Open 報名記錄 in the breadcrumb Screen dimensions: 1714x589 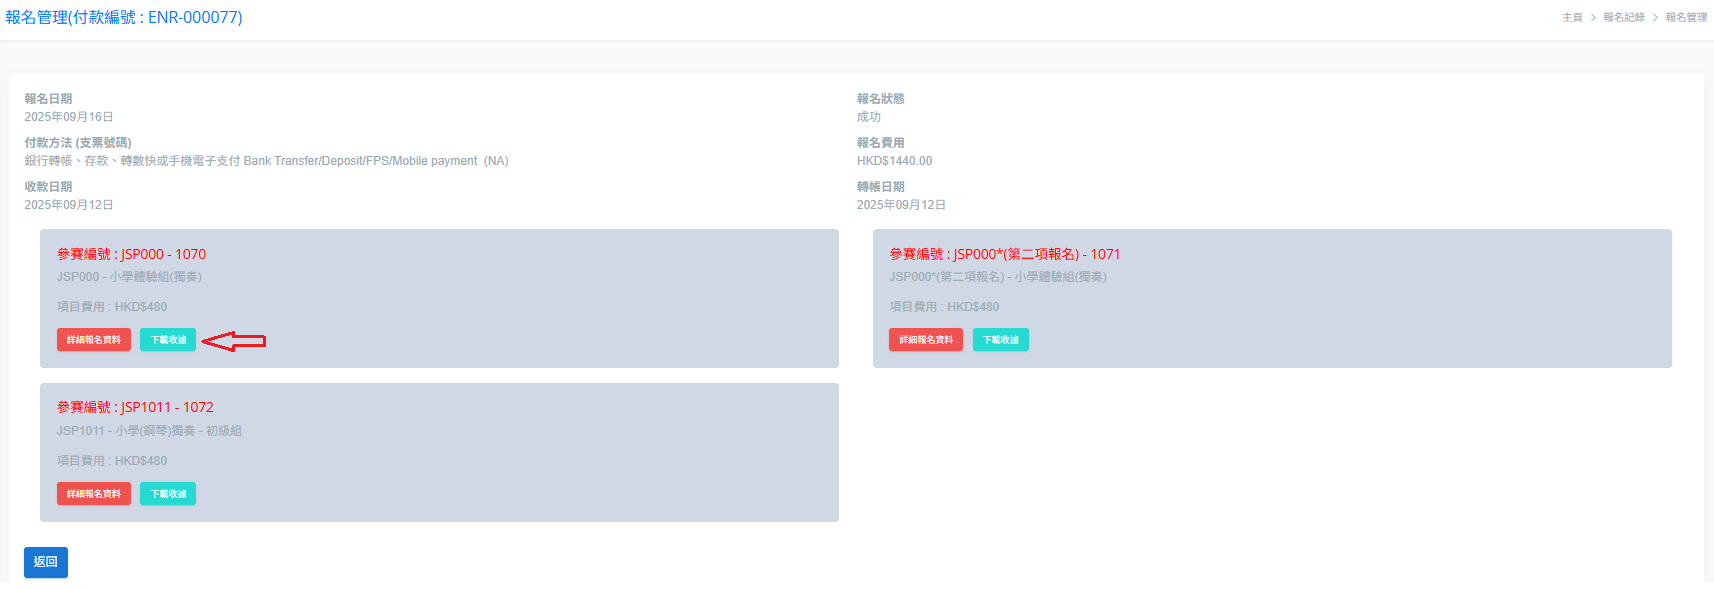coord(1624,17)
